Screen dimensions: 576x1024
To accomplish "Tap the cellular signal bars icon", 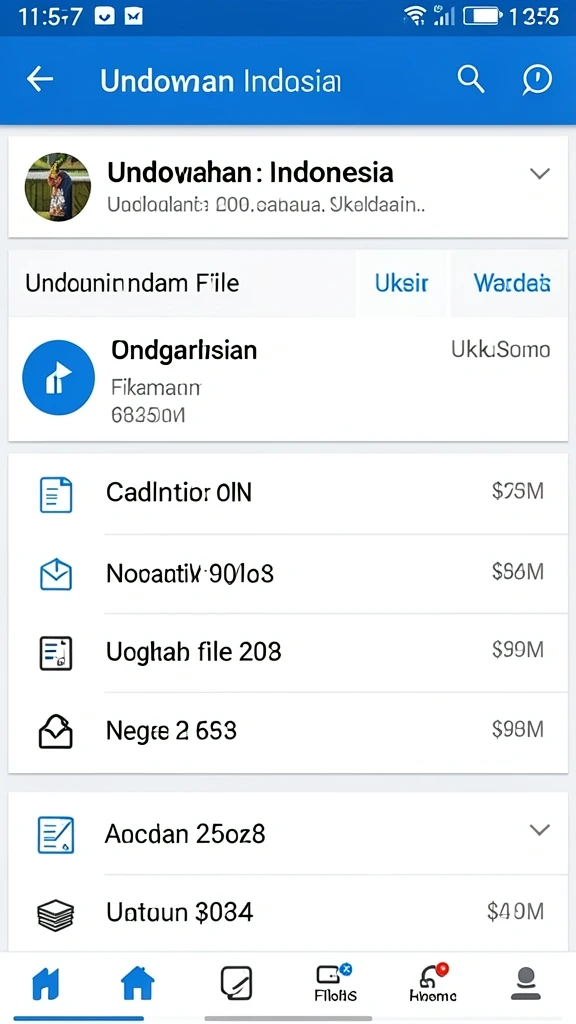I will pyautogui.click(x=444, y=16).
